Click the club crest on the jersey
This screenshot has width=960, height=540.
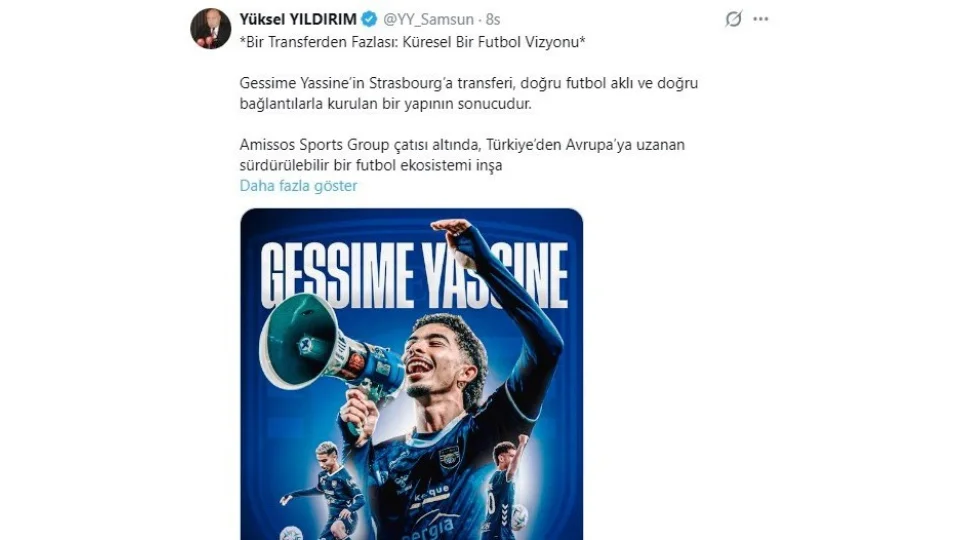[x=449, y=457]
